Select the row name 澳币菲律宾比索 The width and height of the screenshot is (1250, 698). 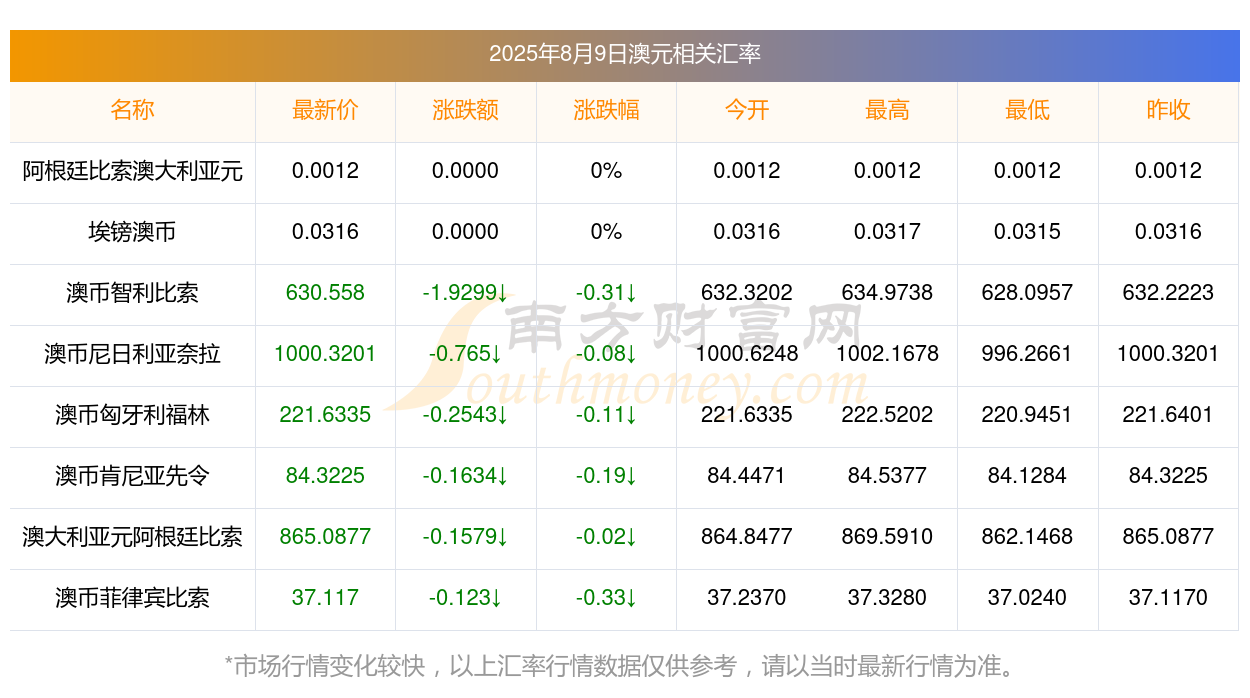[x=132, y=598]
